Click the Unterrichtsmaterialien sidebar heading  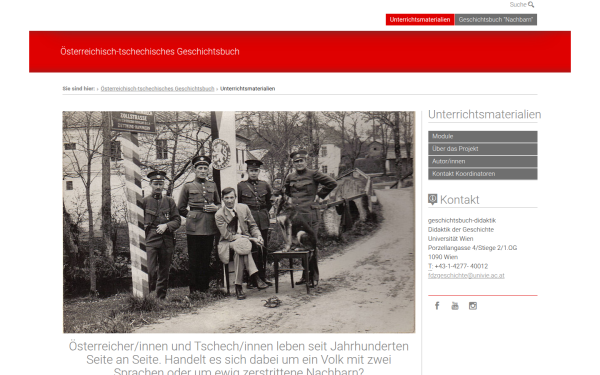pos(484,114)
